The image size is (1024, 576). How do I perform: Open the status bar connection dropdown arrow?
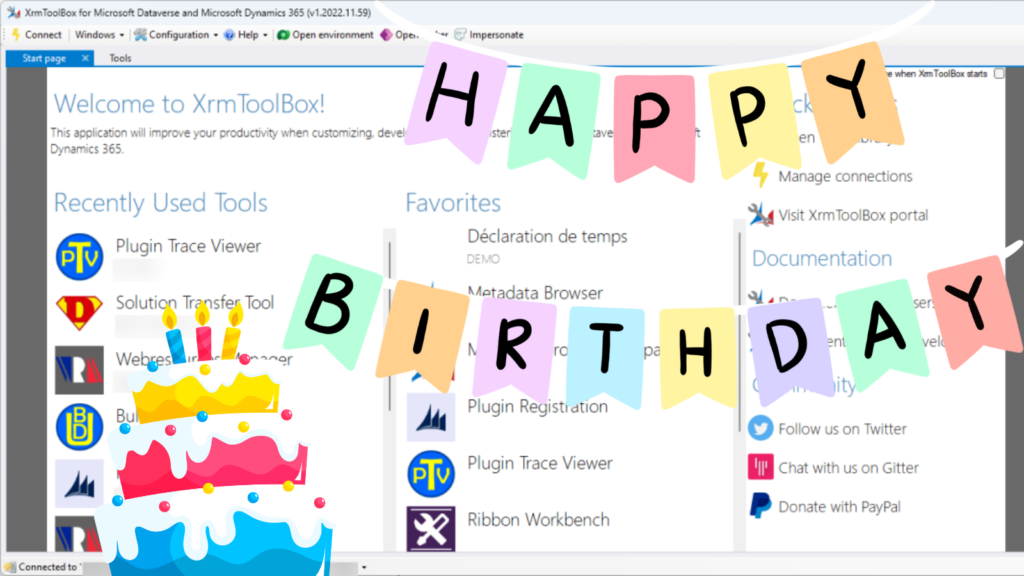click(x=364, y=568)
